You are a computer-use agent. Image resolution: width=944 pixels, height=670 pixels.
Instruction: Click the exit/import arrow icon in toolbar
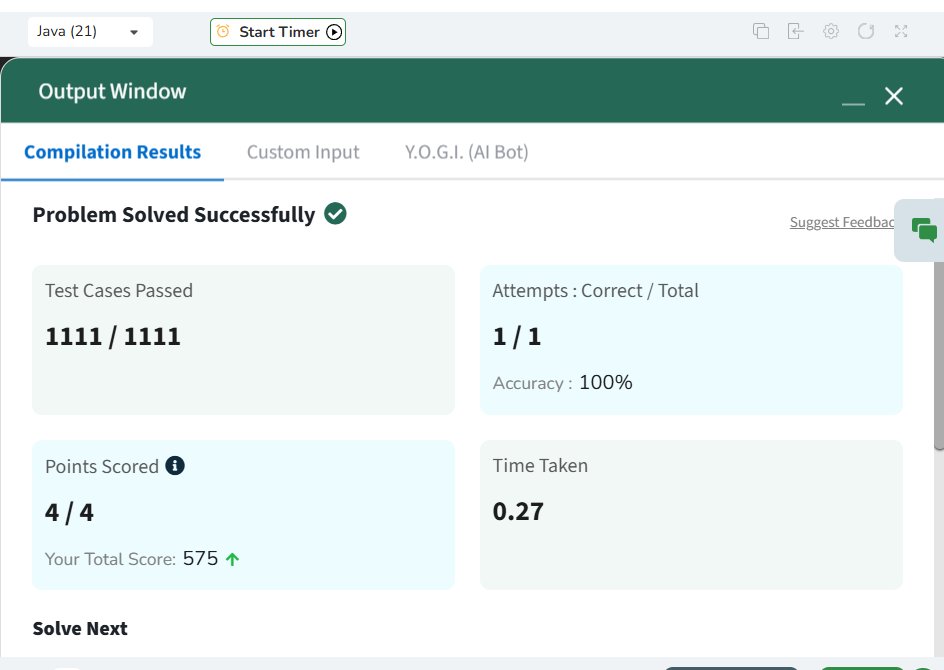pyautogui.click(x=795, y=31)
